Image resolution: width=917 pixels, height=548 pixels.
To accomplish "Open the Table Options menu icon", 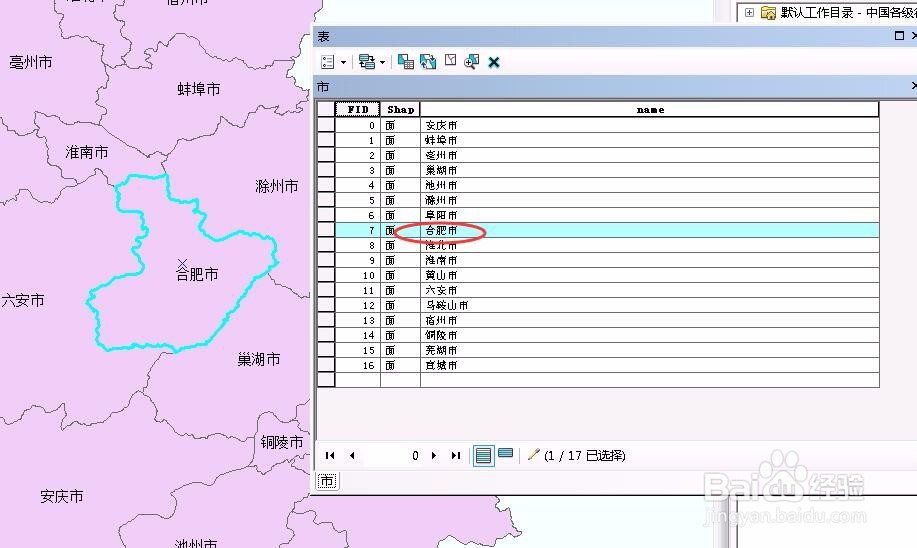I will [328, 62].
